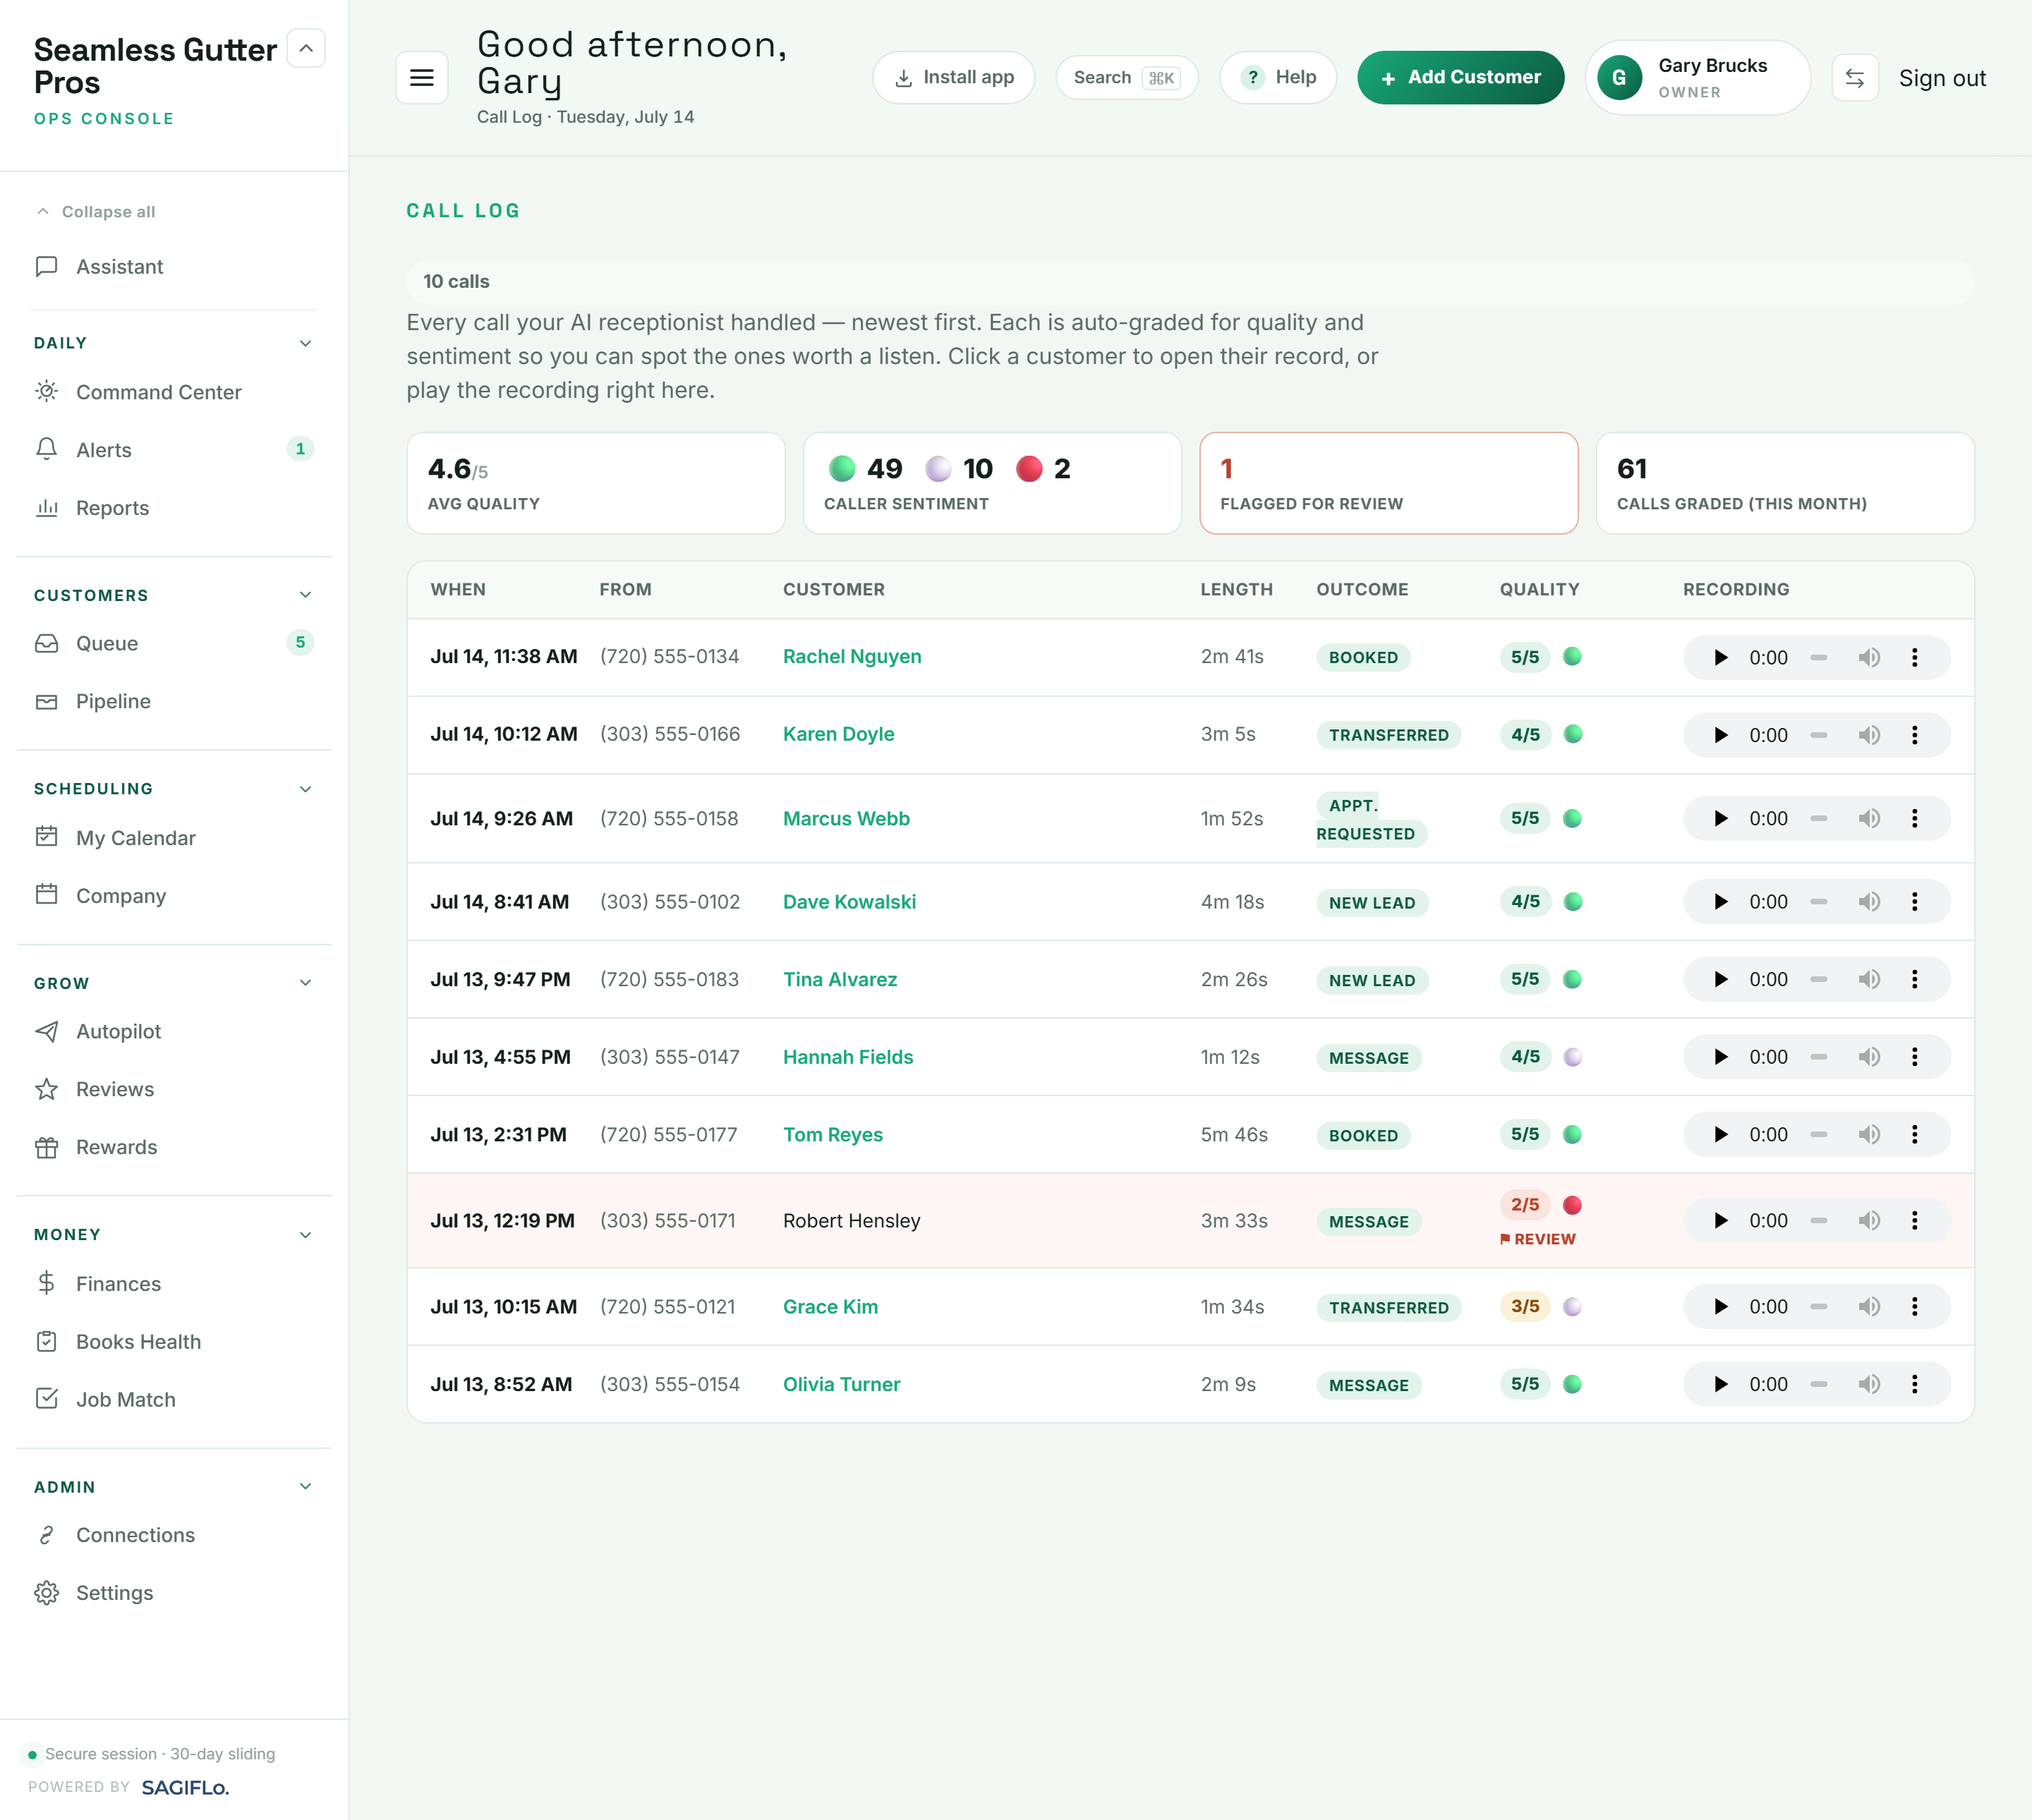Click the Install app button
This screenshot has width=2032, height=1820.
click(x=953, y=78)
